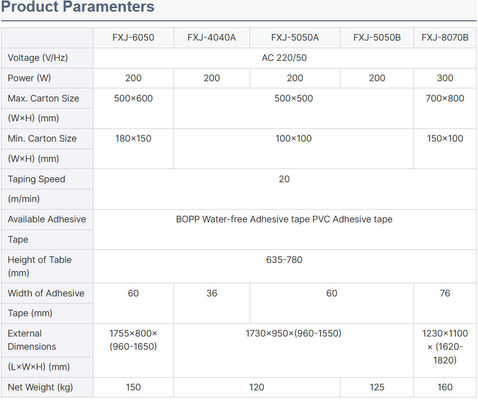Click the 125 net weight cell
The image size is (478, 400).
point(377,388)
